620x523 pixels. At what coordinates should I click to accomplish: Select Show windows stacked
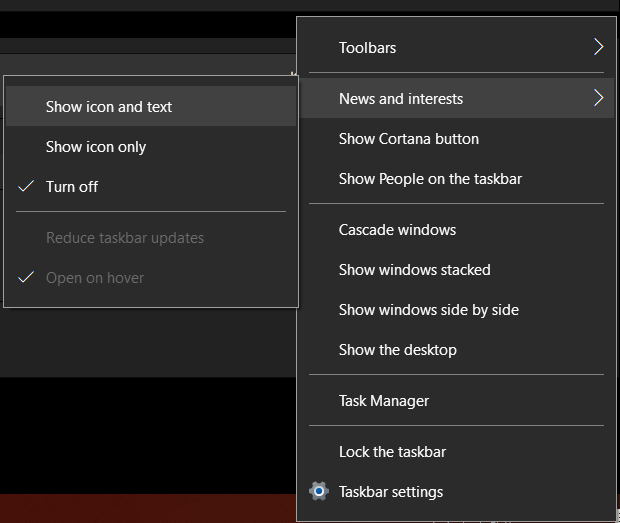(414, 270)
